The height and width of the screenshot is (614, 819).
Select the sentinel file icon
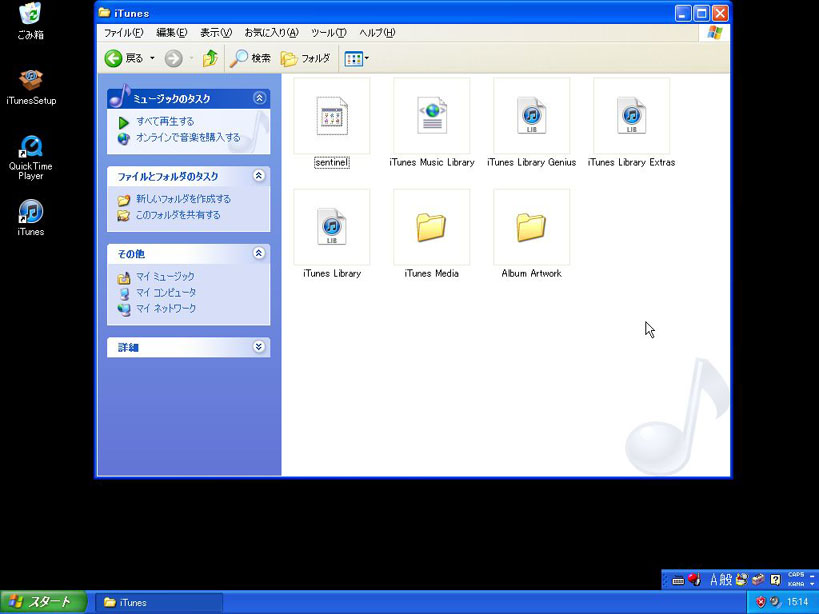(x=332, y=116)
